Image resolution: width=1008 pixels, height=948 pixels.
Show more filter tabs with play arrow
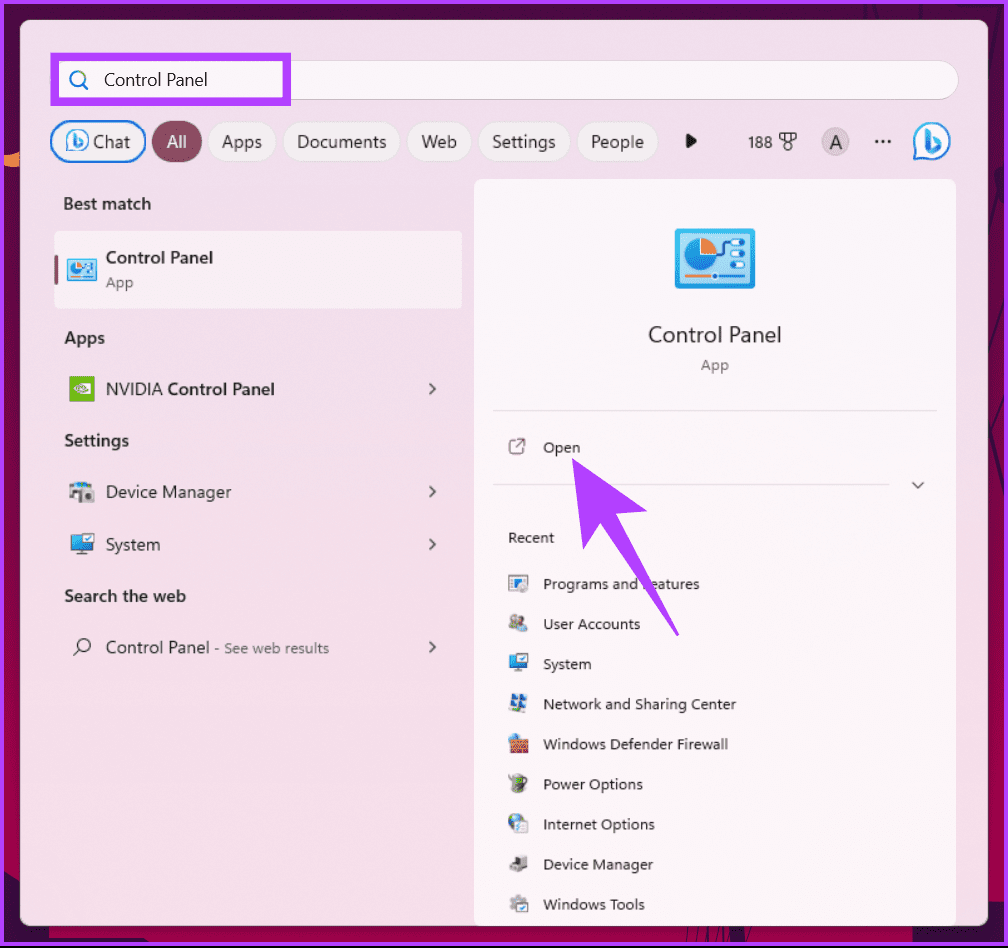[690, 141]
